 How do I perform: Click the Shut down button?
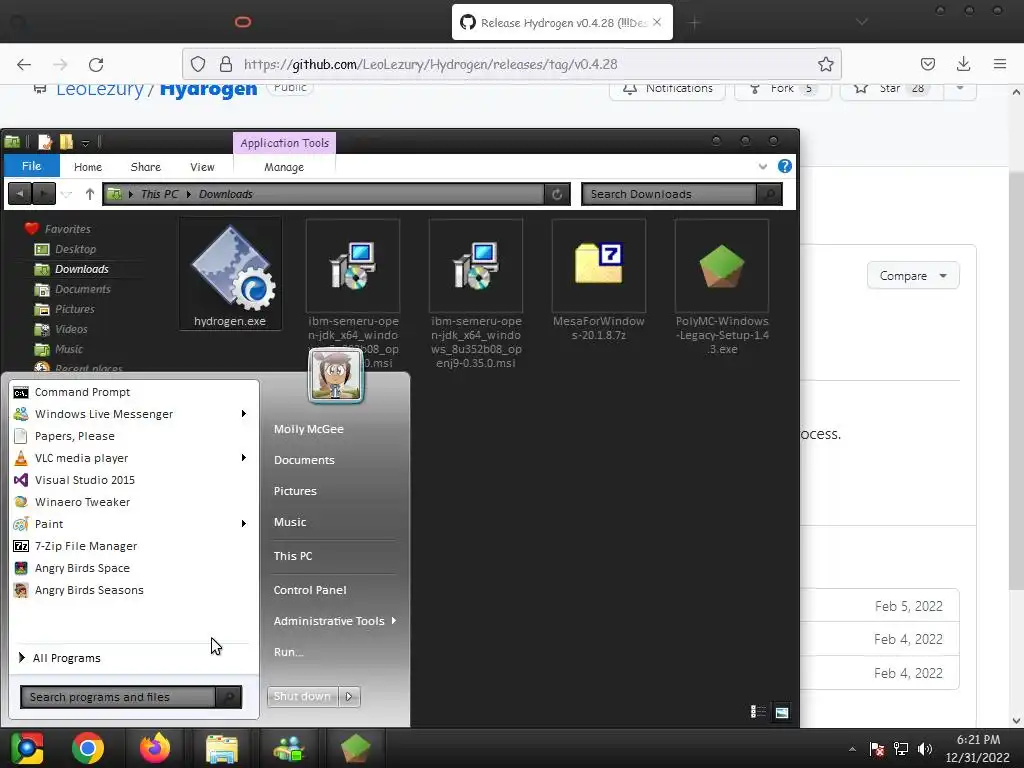pyautogui.click(x=302, y=696)
